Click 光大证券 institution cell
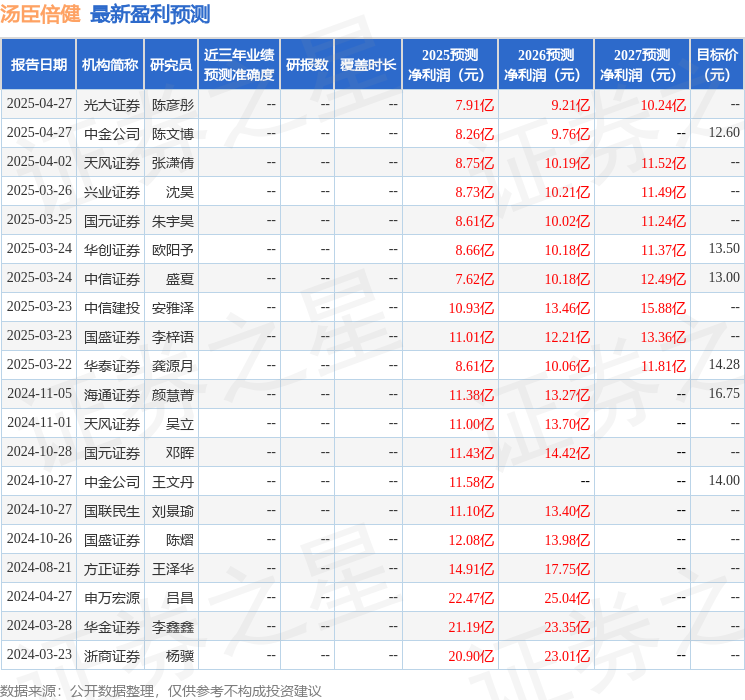This screenshot has width=745, height=700. click(112, 105)
